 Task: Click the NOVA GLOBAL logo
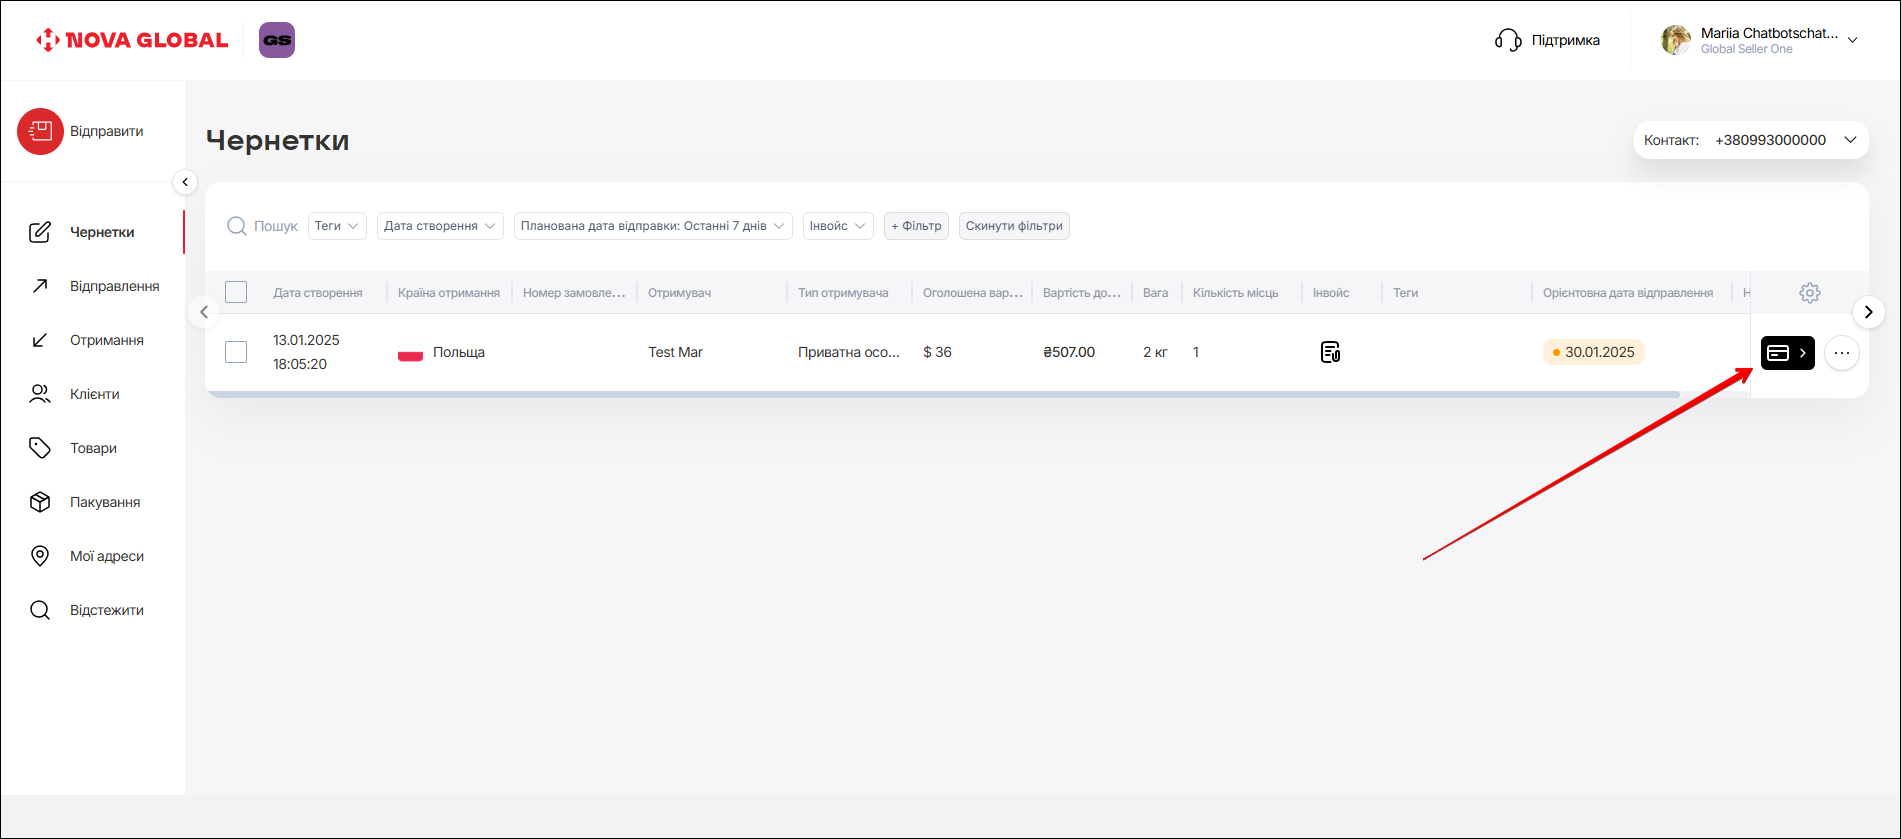point(132,40)
